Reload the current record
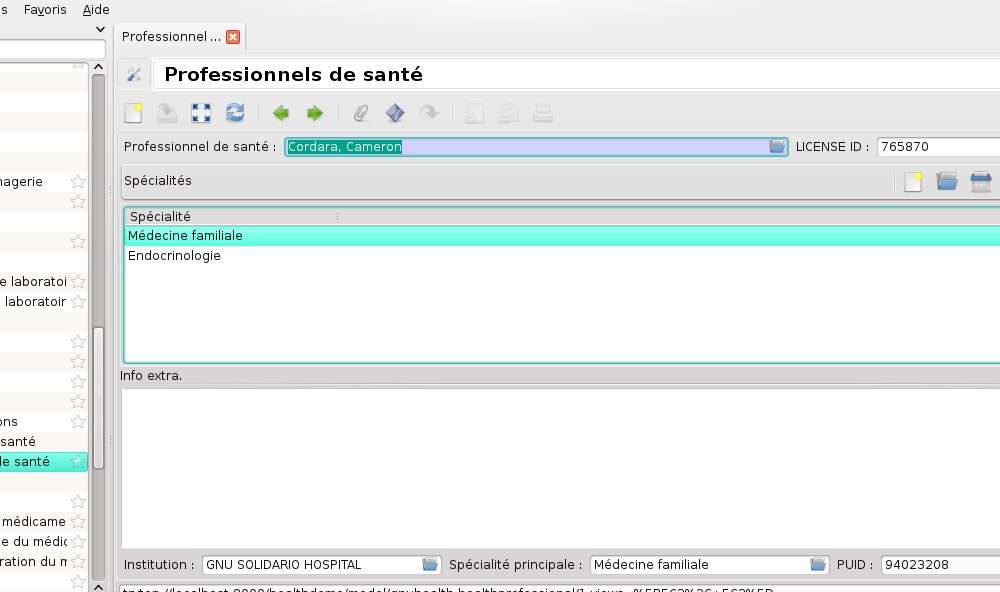This screenshot has width=1000, height=592. pos(235,113)
